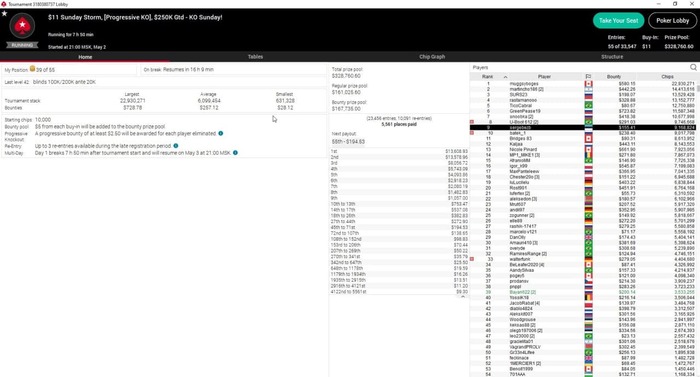Screen dimensions: 700x377
Task: Click the Chips column header
Action: point(667,77)
